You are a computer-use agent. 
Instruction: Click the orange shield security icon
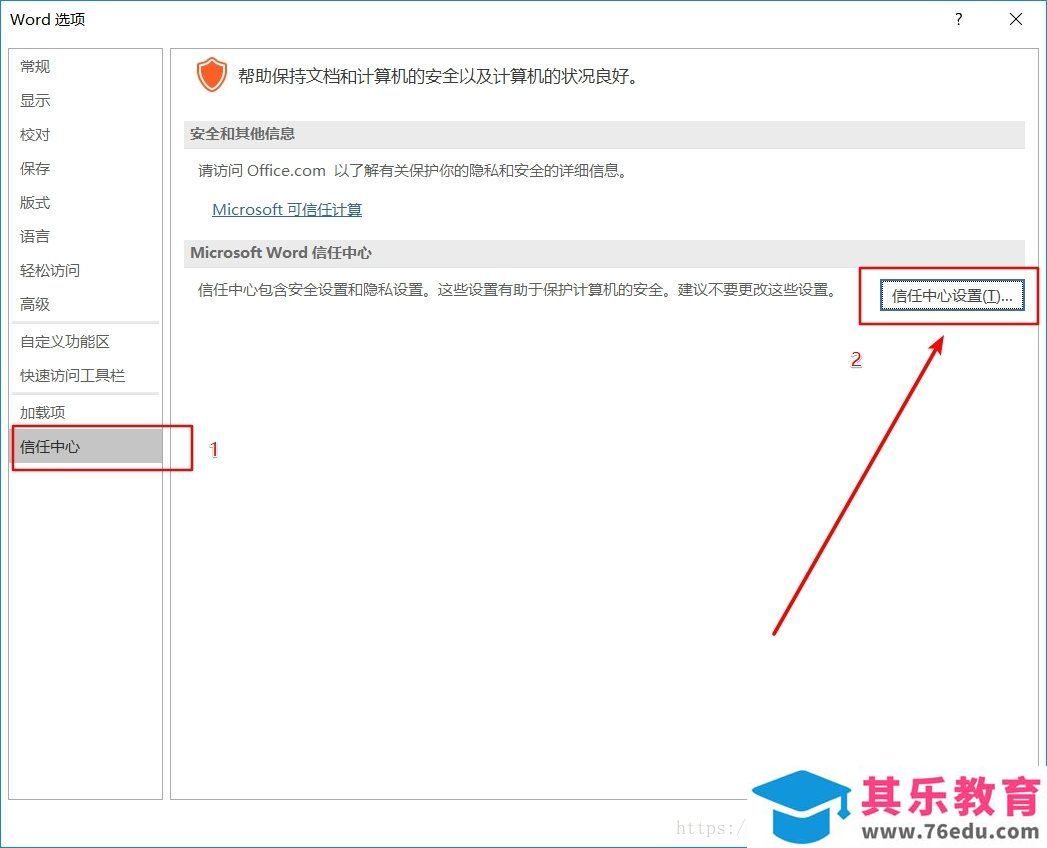point(212,74)
